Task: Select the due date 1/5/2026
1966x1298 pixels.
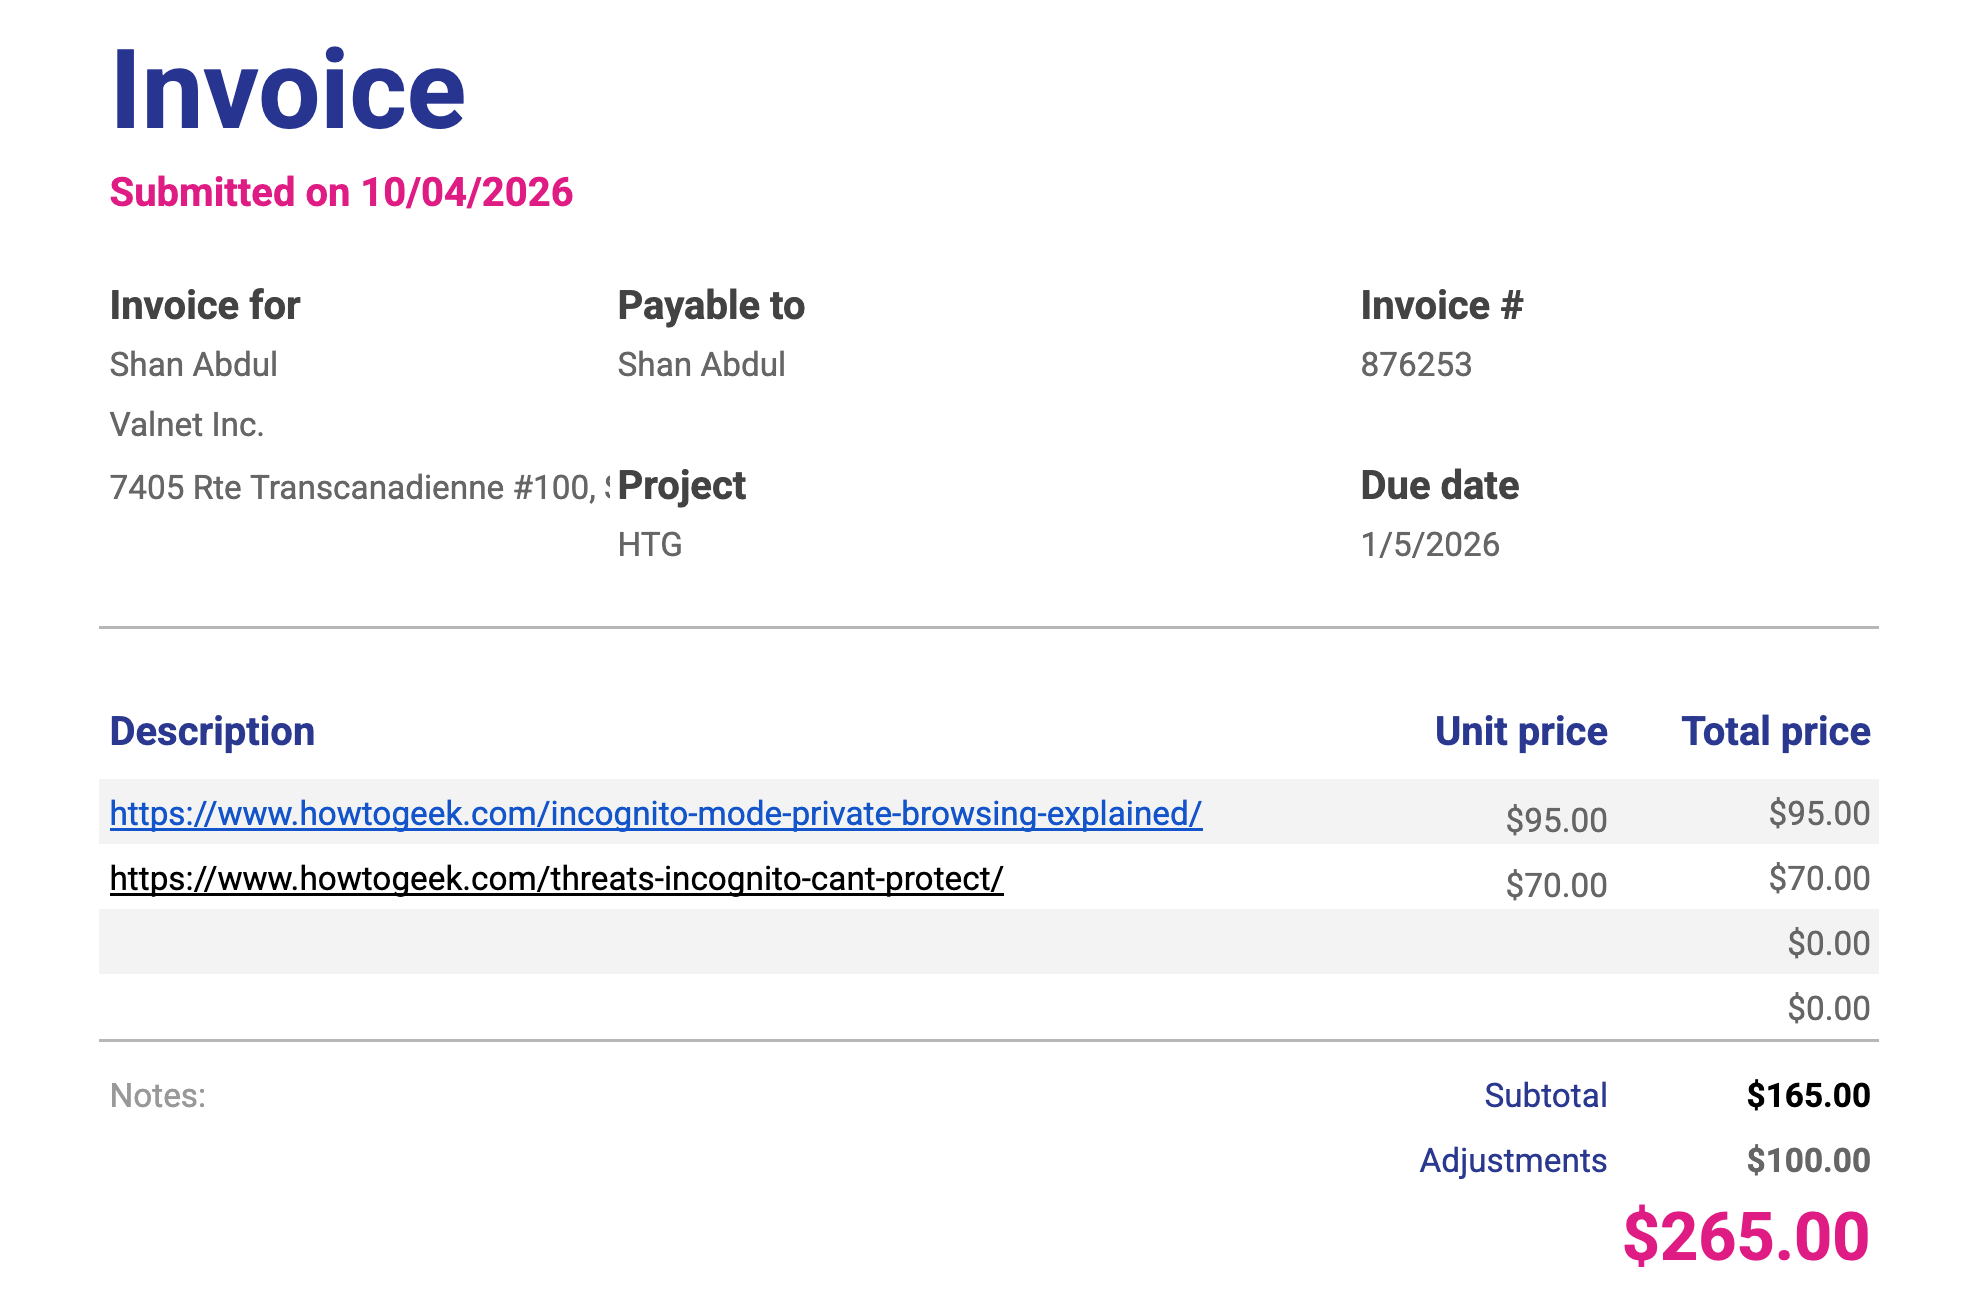Action: click(1430, 544)
